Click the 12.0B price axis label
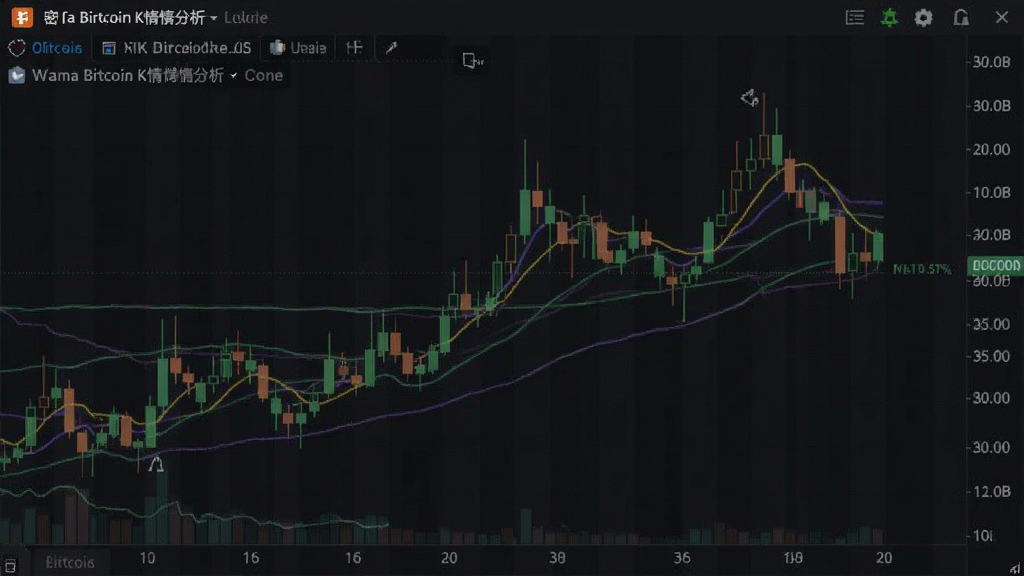Viewport: 1024px width, 576px height. click(x=992, y=492)
